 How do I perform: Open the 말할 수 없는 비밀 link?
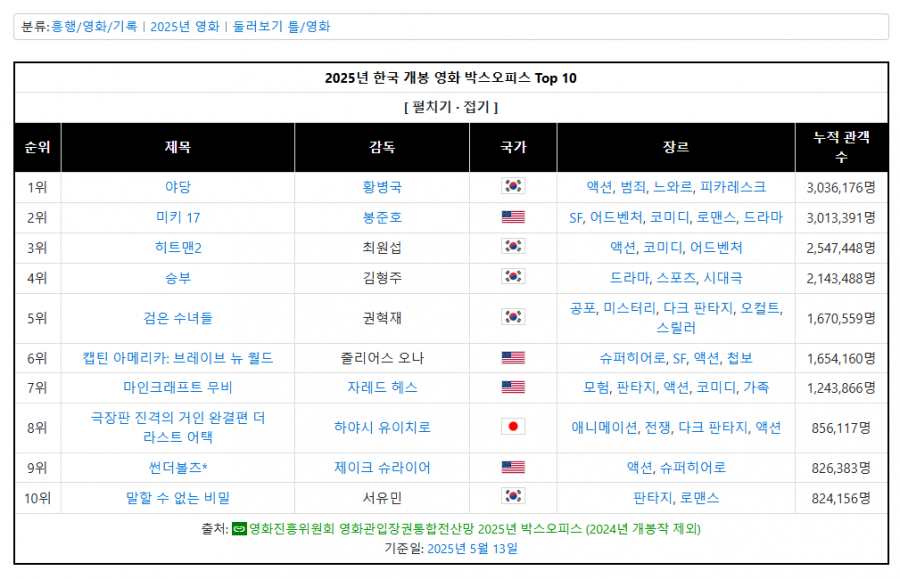(178, 498)
